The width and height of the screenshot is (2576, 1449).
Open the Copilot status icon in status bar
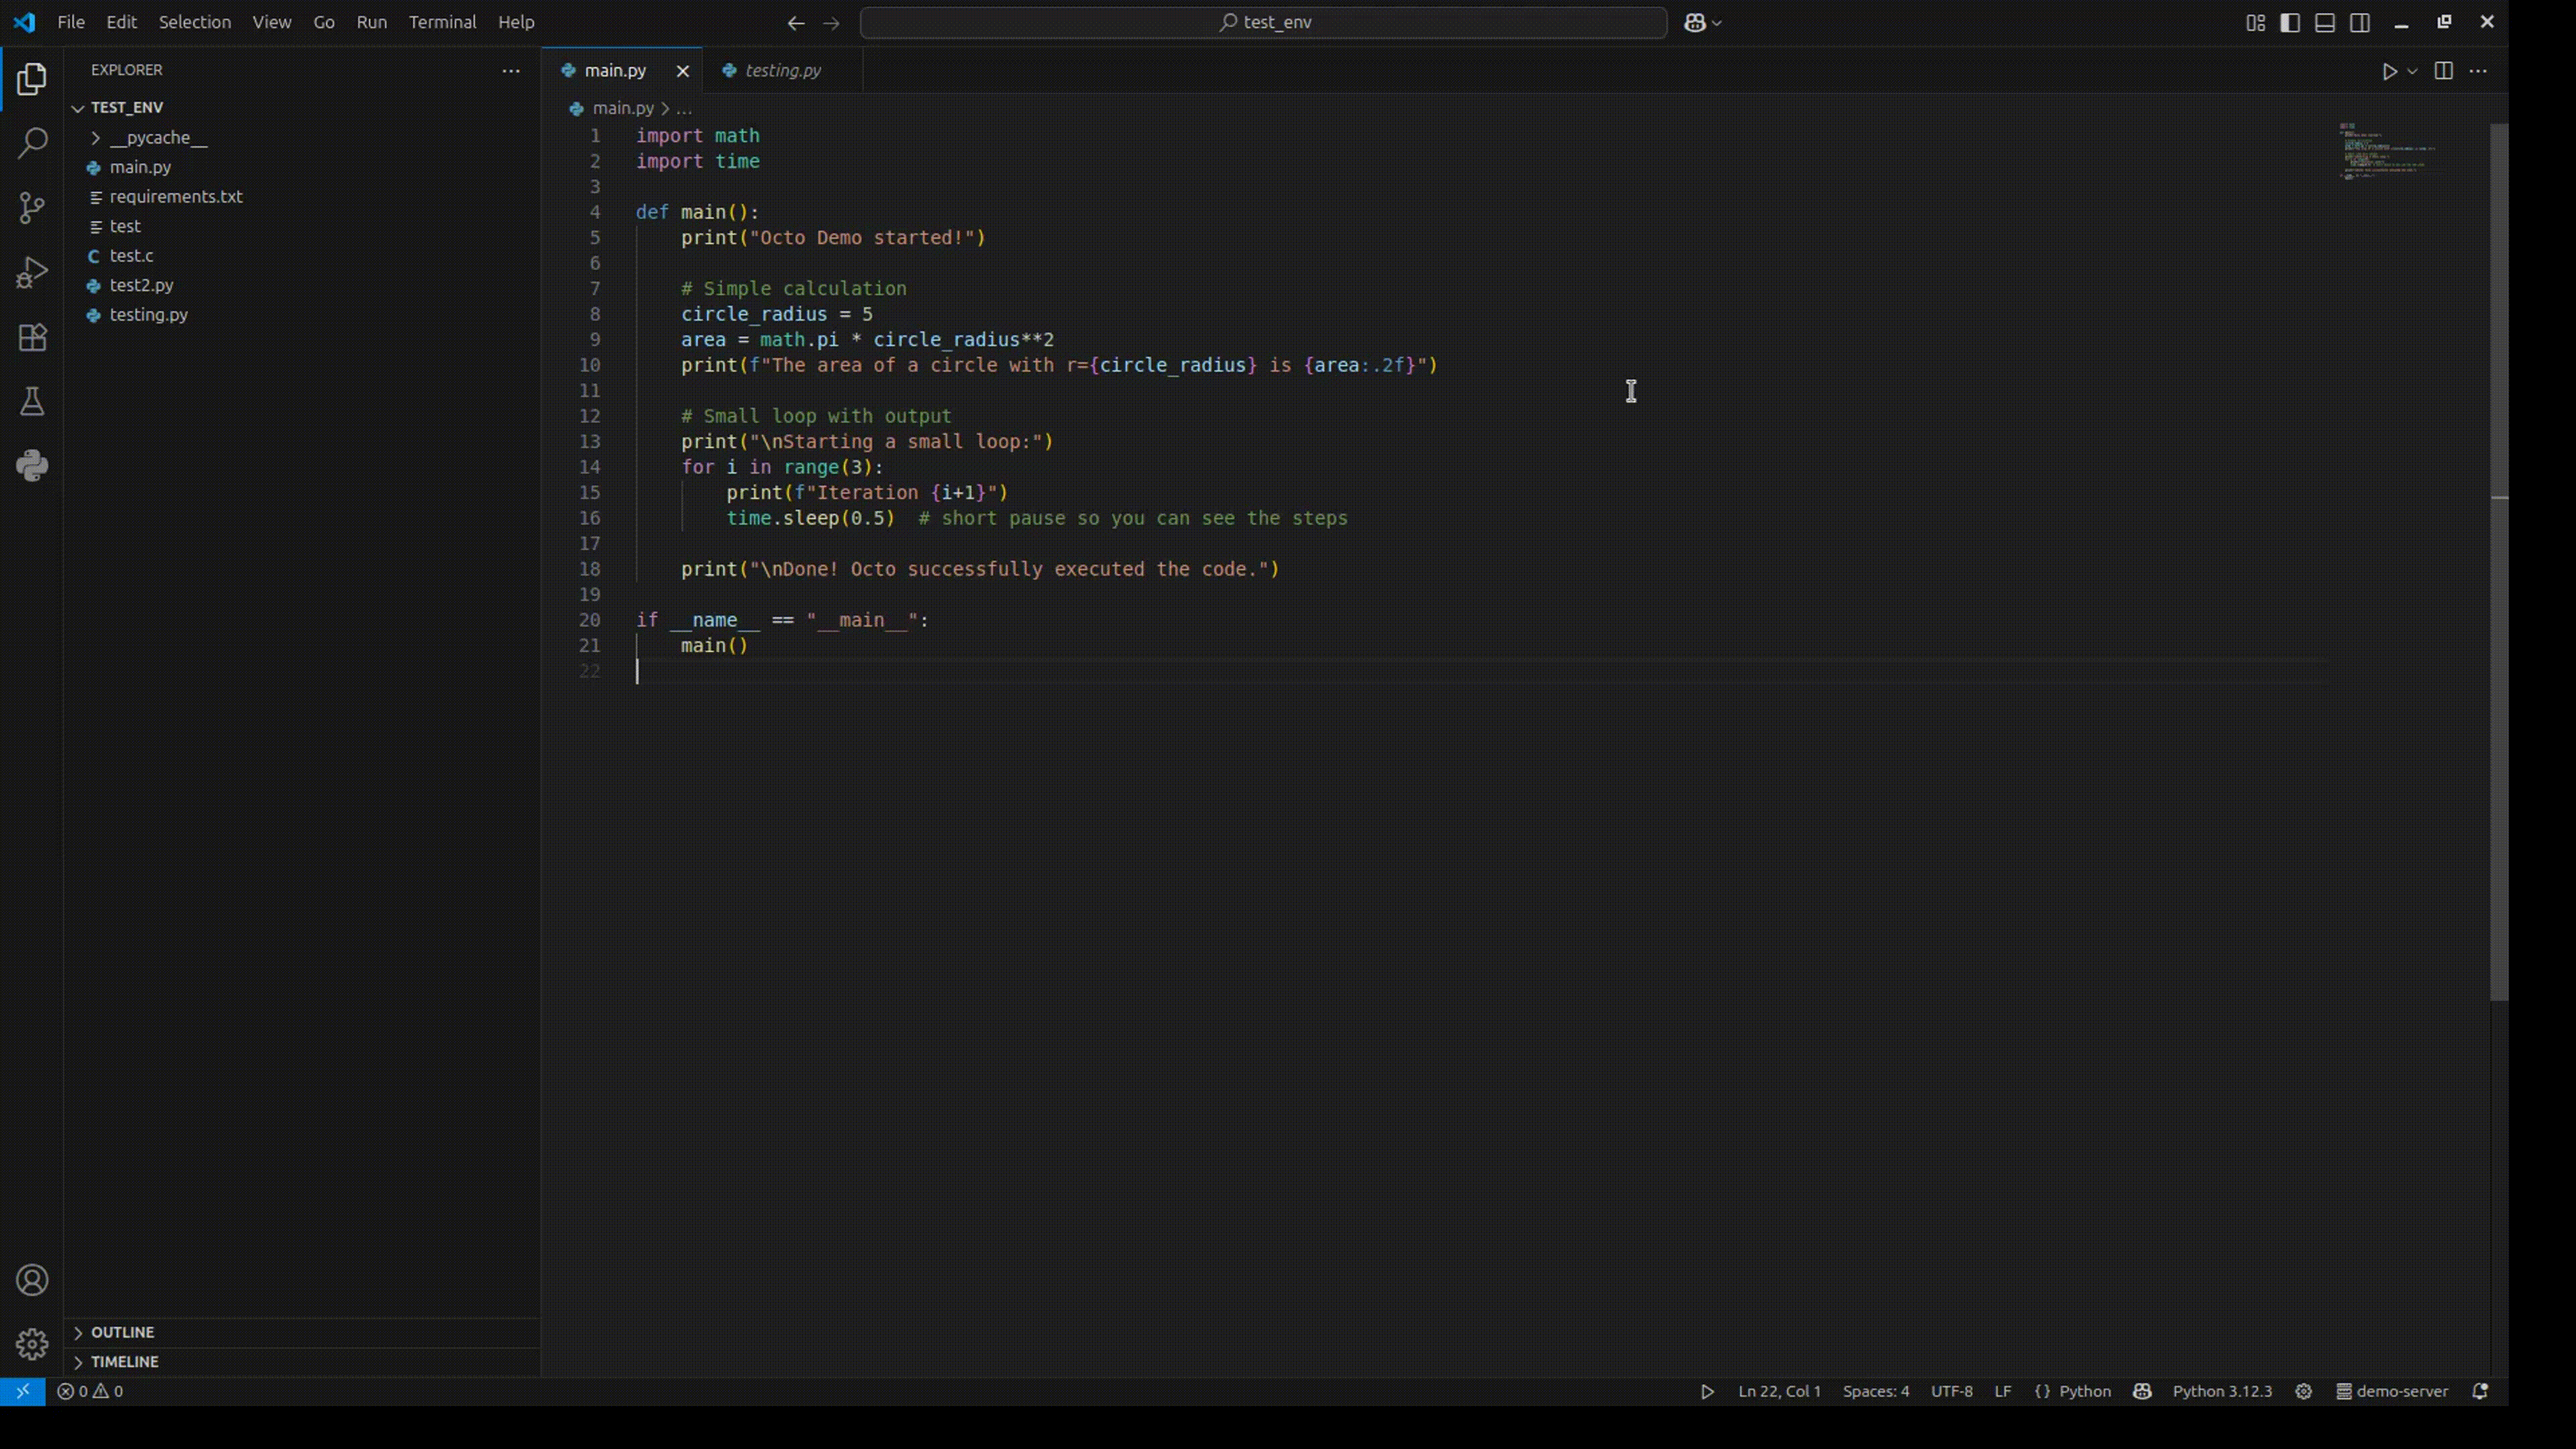tap(2142, 1391)
